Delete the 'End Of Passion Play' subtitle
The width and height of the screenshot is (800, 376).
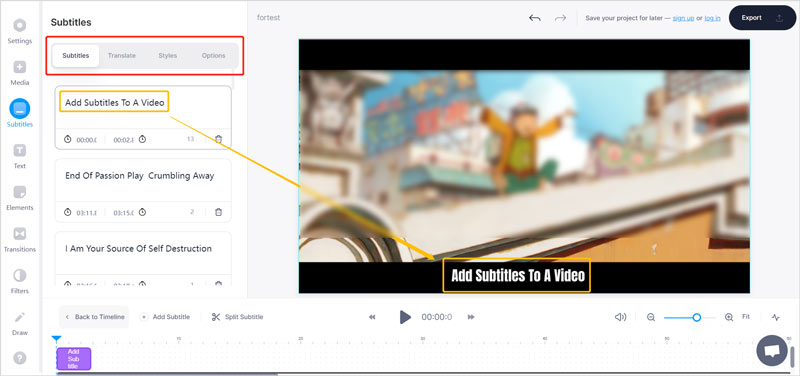(x=218, y=212)
